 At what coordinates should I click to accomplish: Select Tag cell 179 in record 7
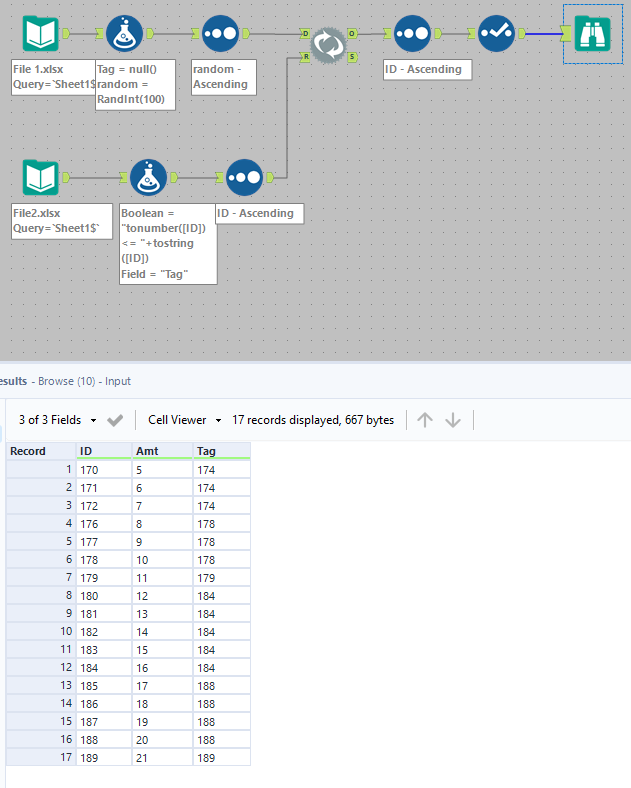[222, 578]
